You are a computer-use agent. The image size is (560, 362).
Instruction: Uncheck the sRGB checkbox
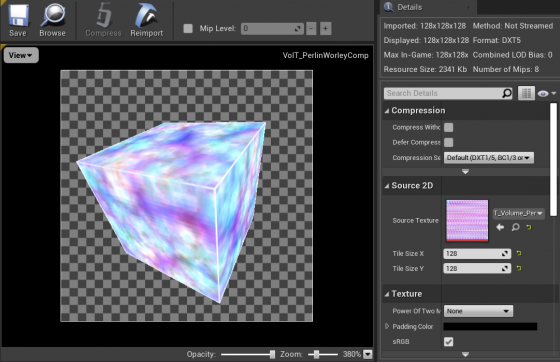tap(449, 342)
